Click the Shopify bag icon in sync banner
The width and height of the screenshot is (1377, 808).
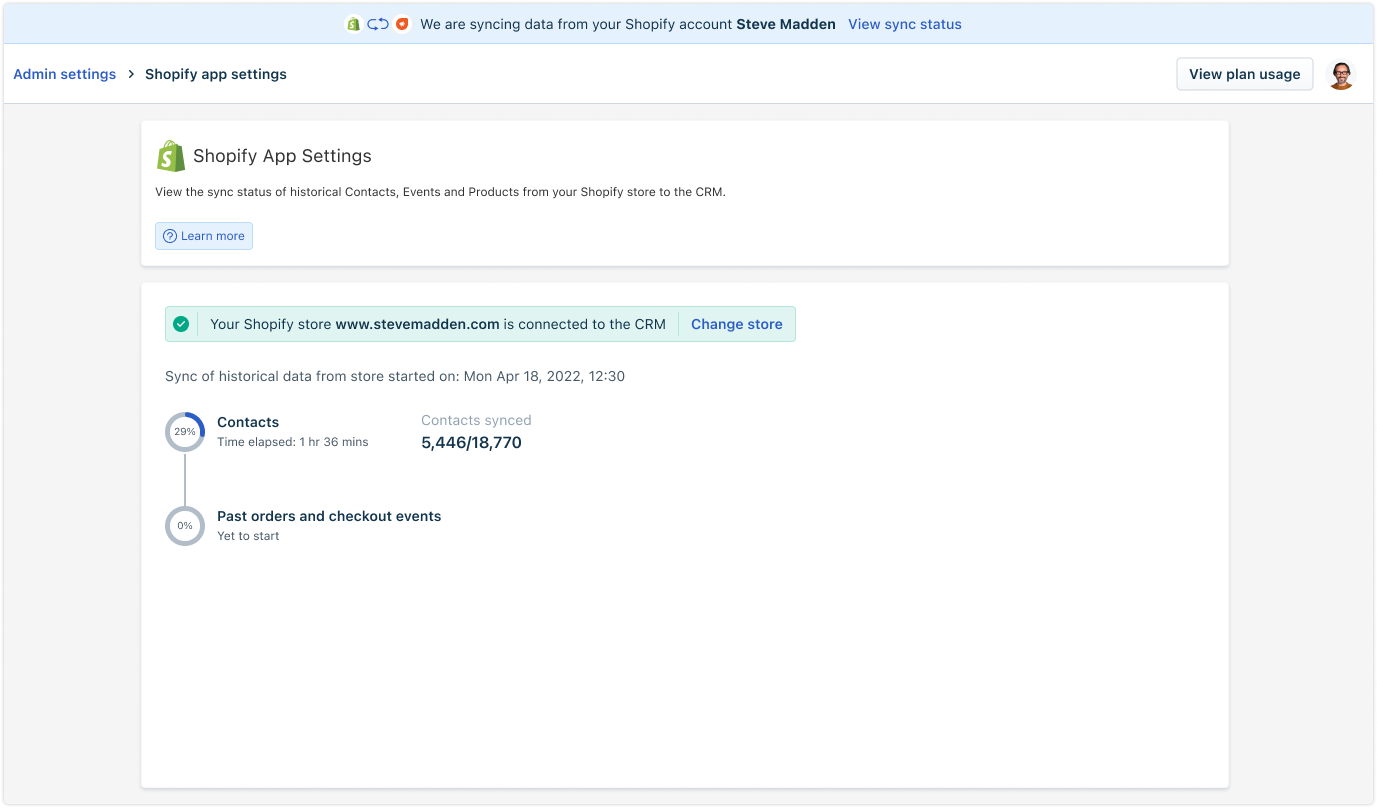(353, 24)
